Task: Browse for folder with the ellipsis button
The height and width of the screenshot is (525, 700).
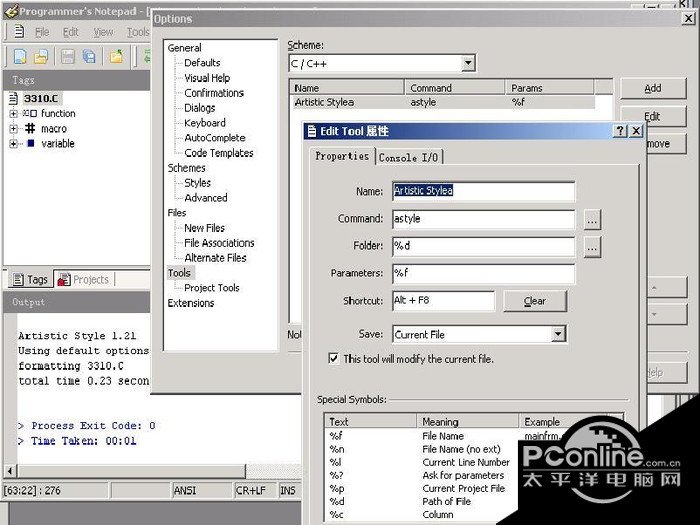Action: (x=592, y=246)
